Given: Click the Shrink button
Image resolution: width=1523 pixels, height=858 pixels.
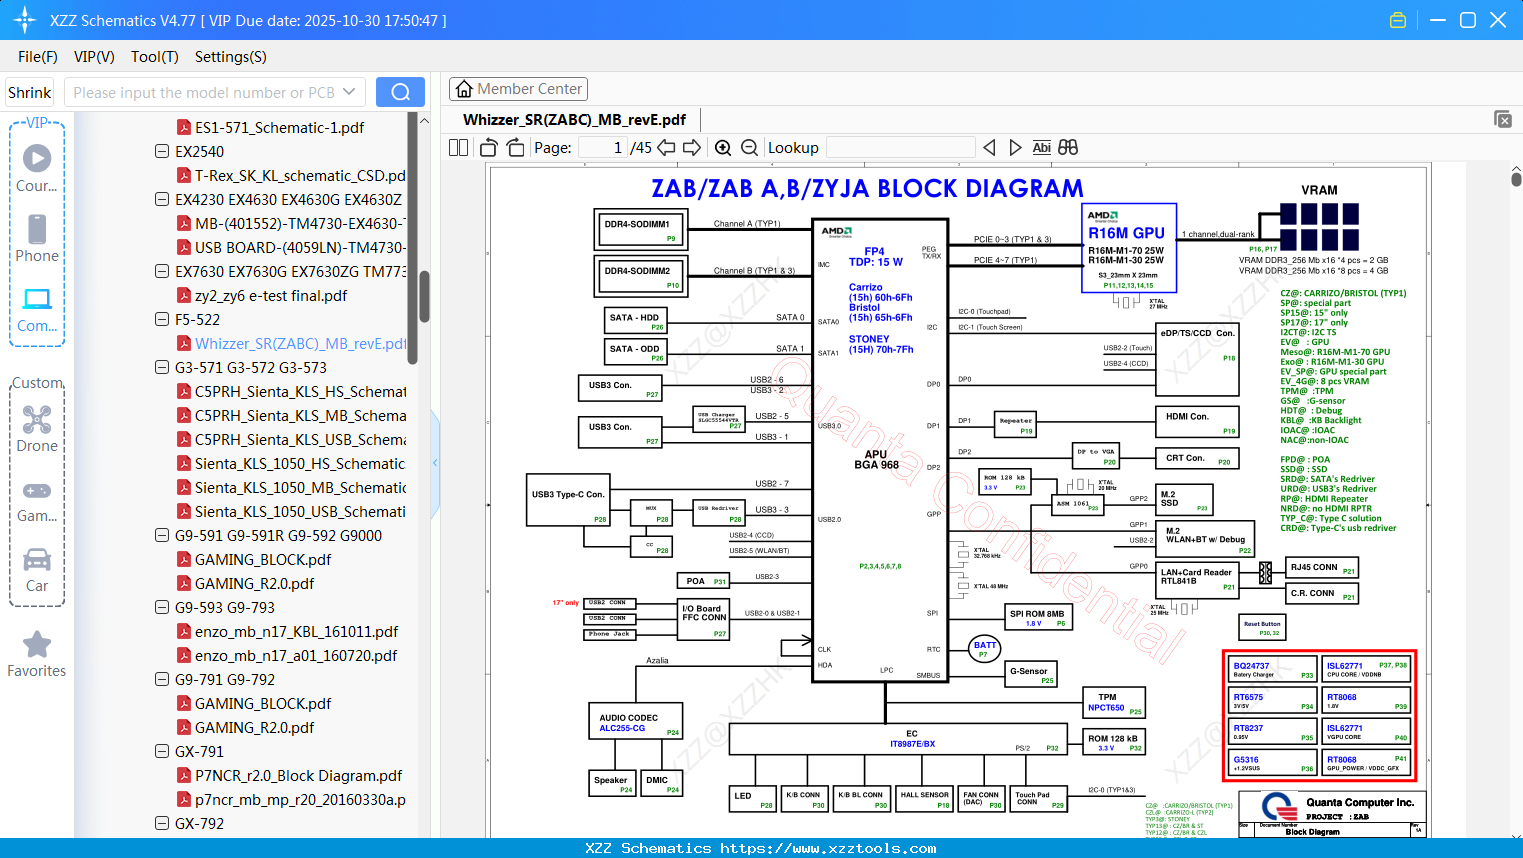Looking at the screenshot, I should click(30, 92).
